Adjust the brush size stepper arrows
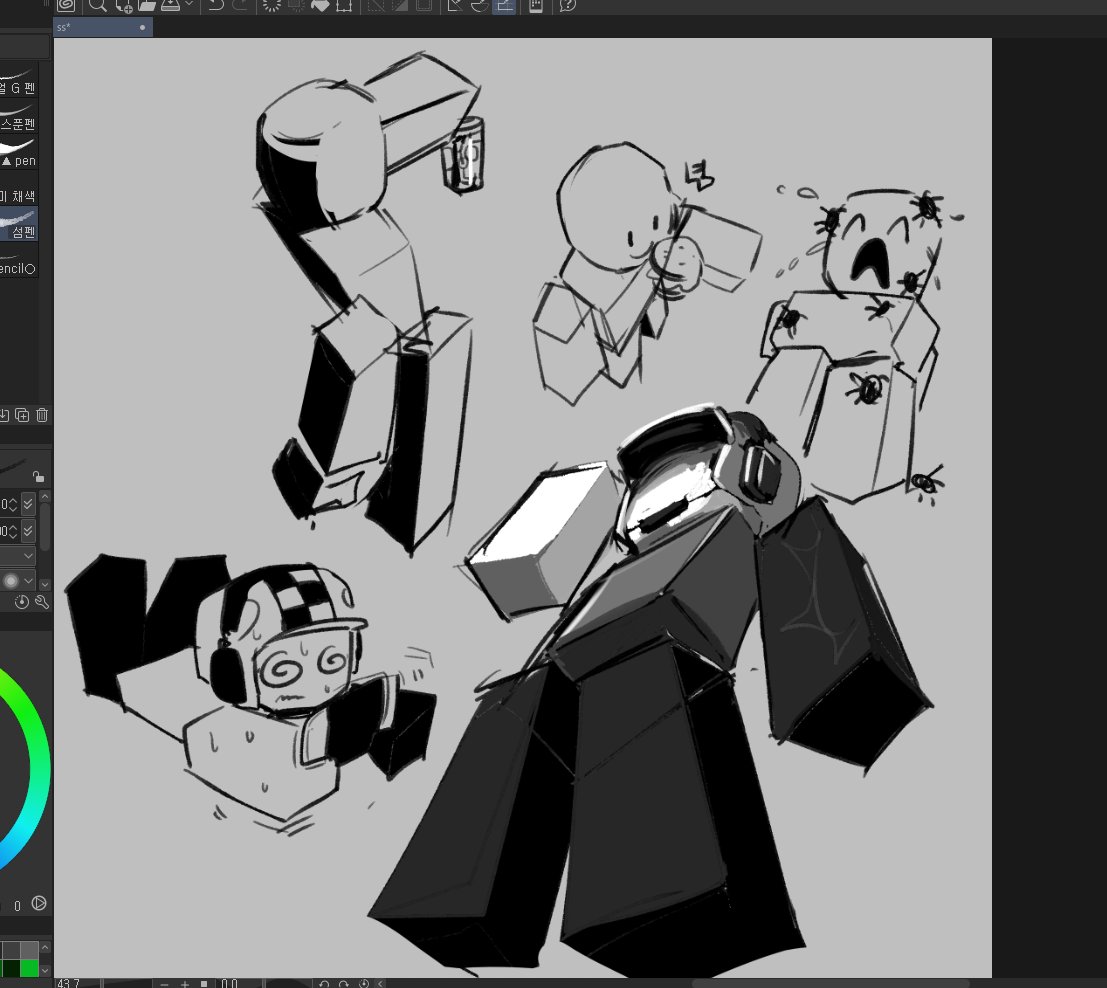 [13, 504]
